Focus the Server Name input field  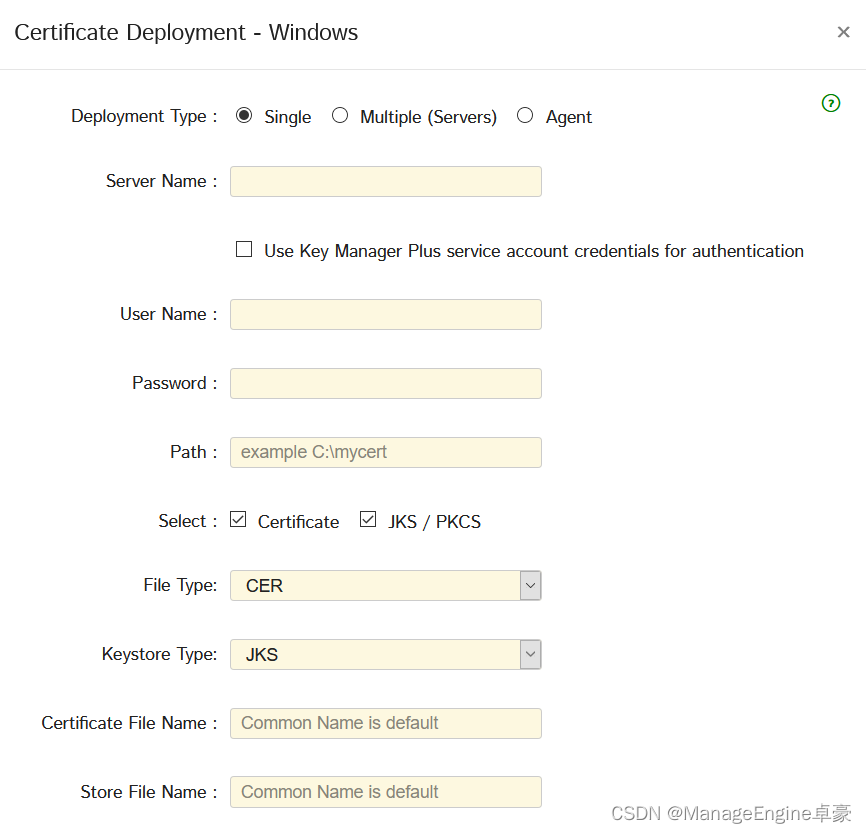point(386,181)
